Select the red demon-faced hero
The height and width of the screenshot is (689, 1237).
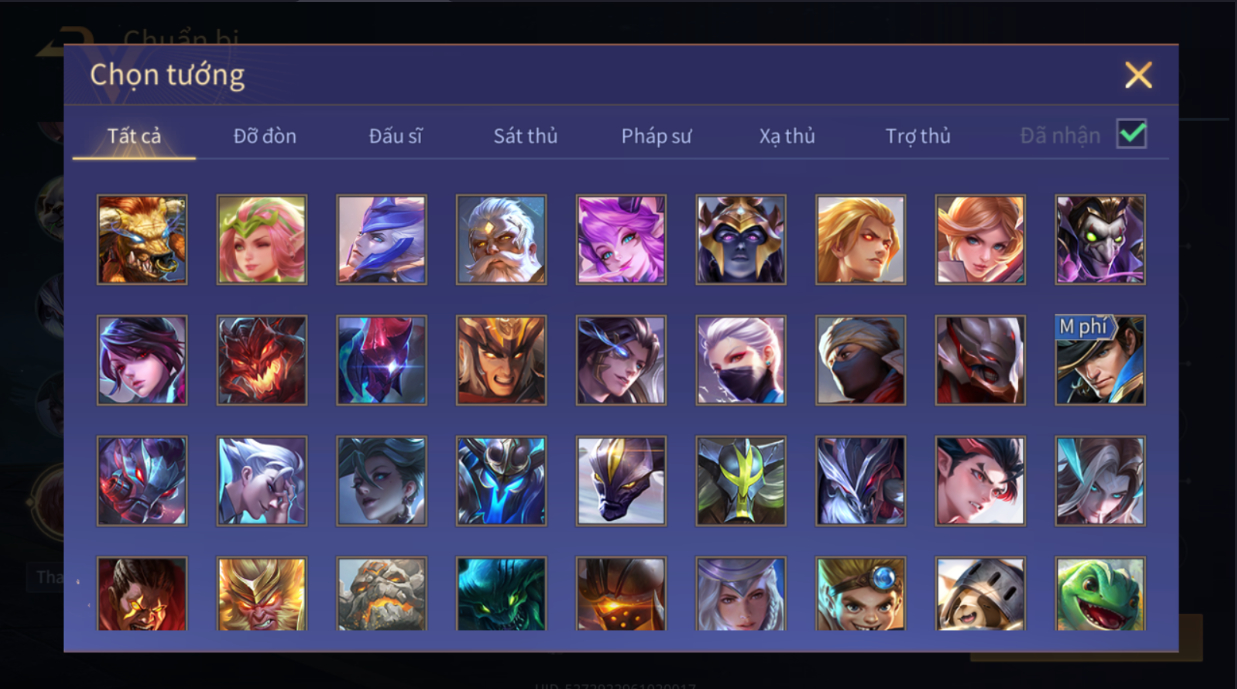pyautogui.click(x=262, y=360)
